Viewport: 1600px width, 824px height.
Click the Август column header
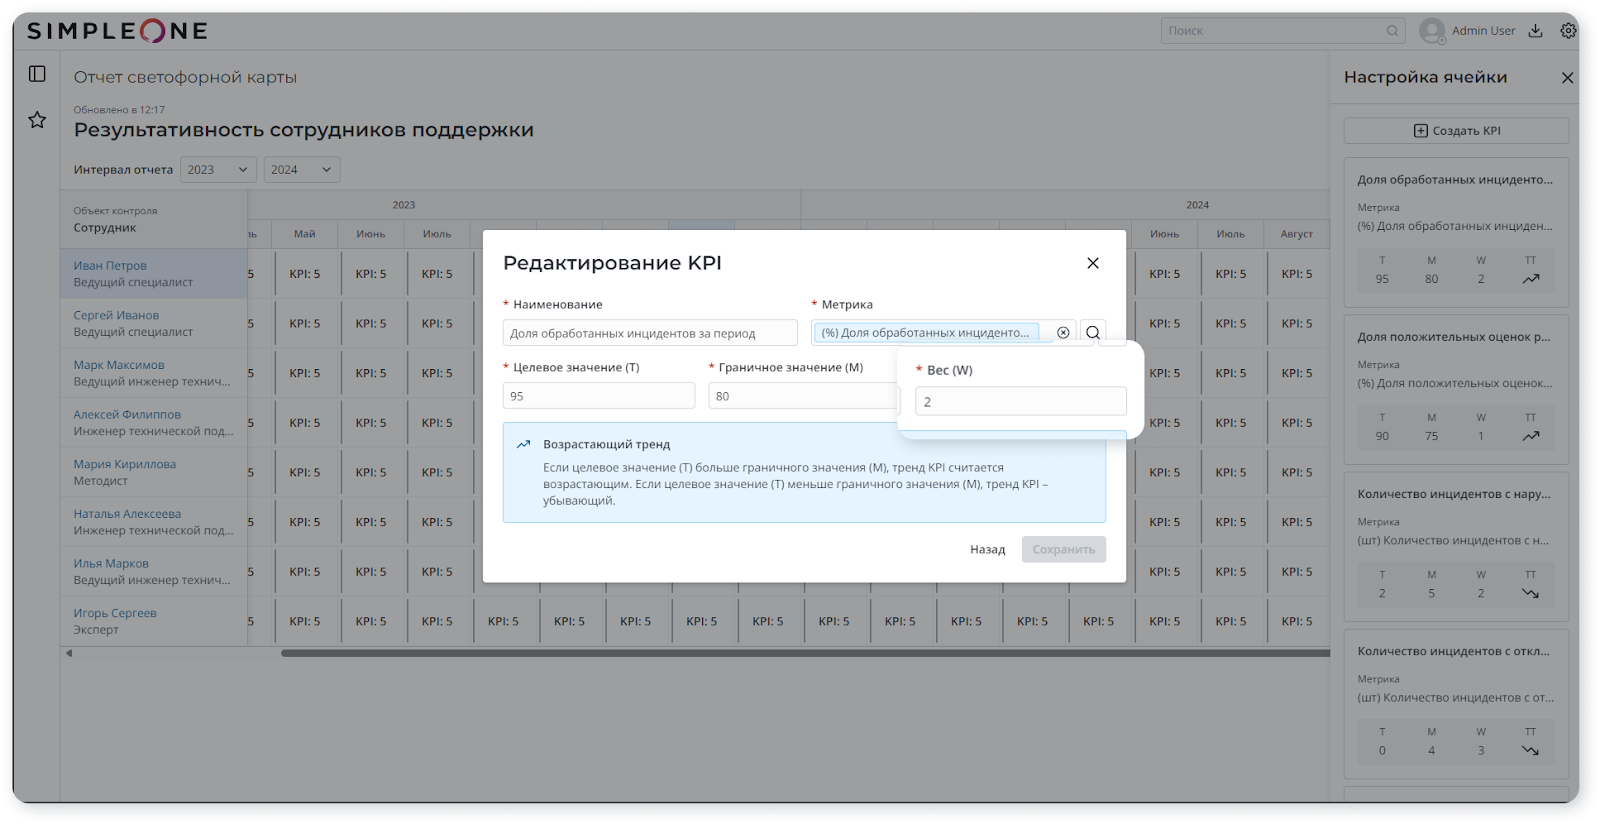pyautogui.click(x=1297, y=234)
